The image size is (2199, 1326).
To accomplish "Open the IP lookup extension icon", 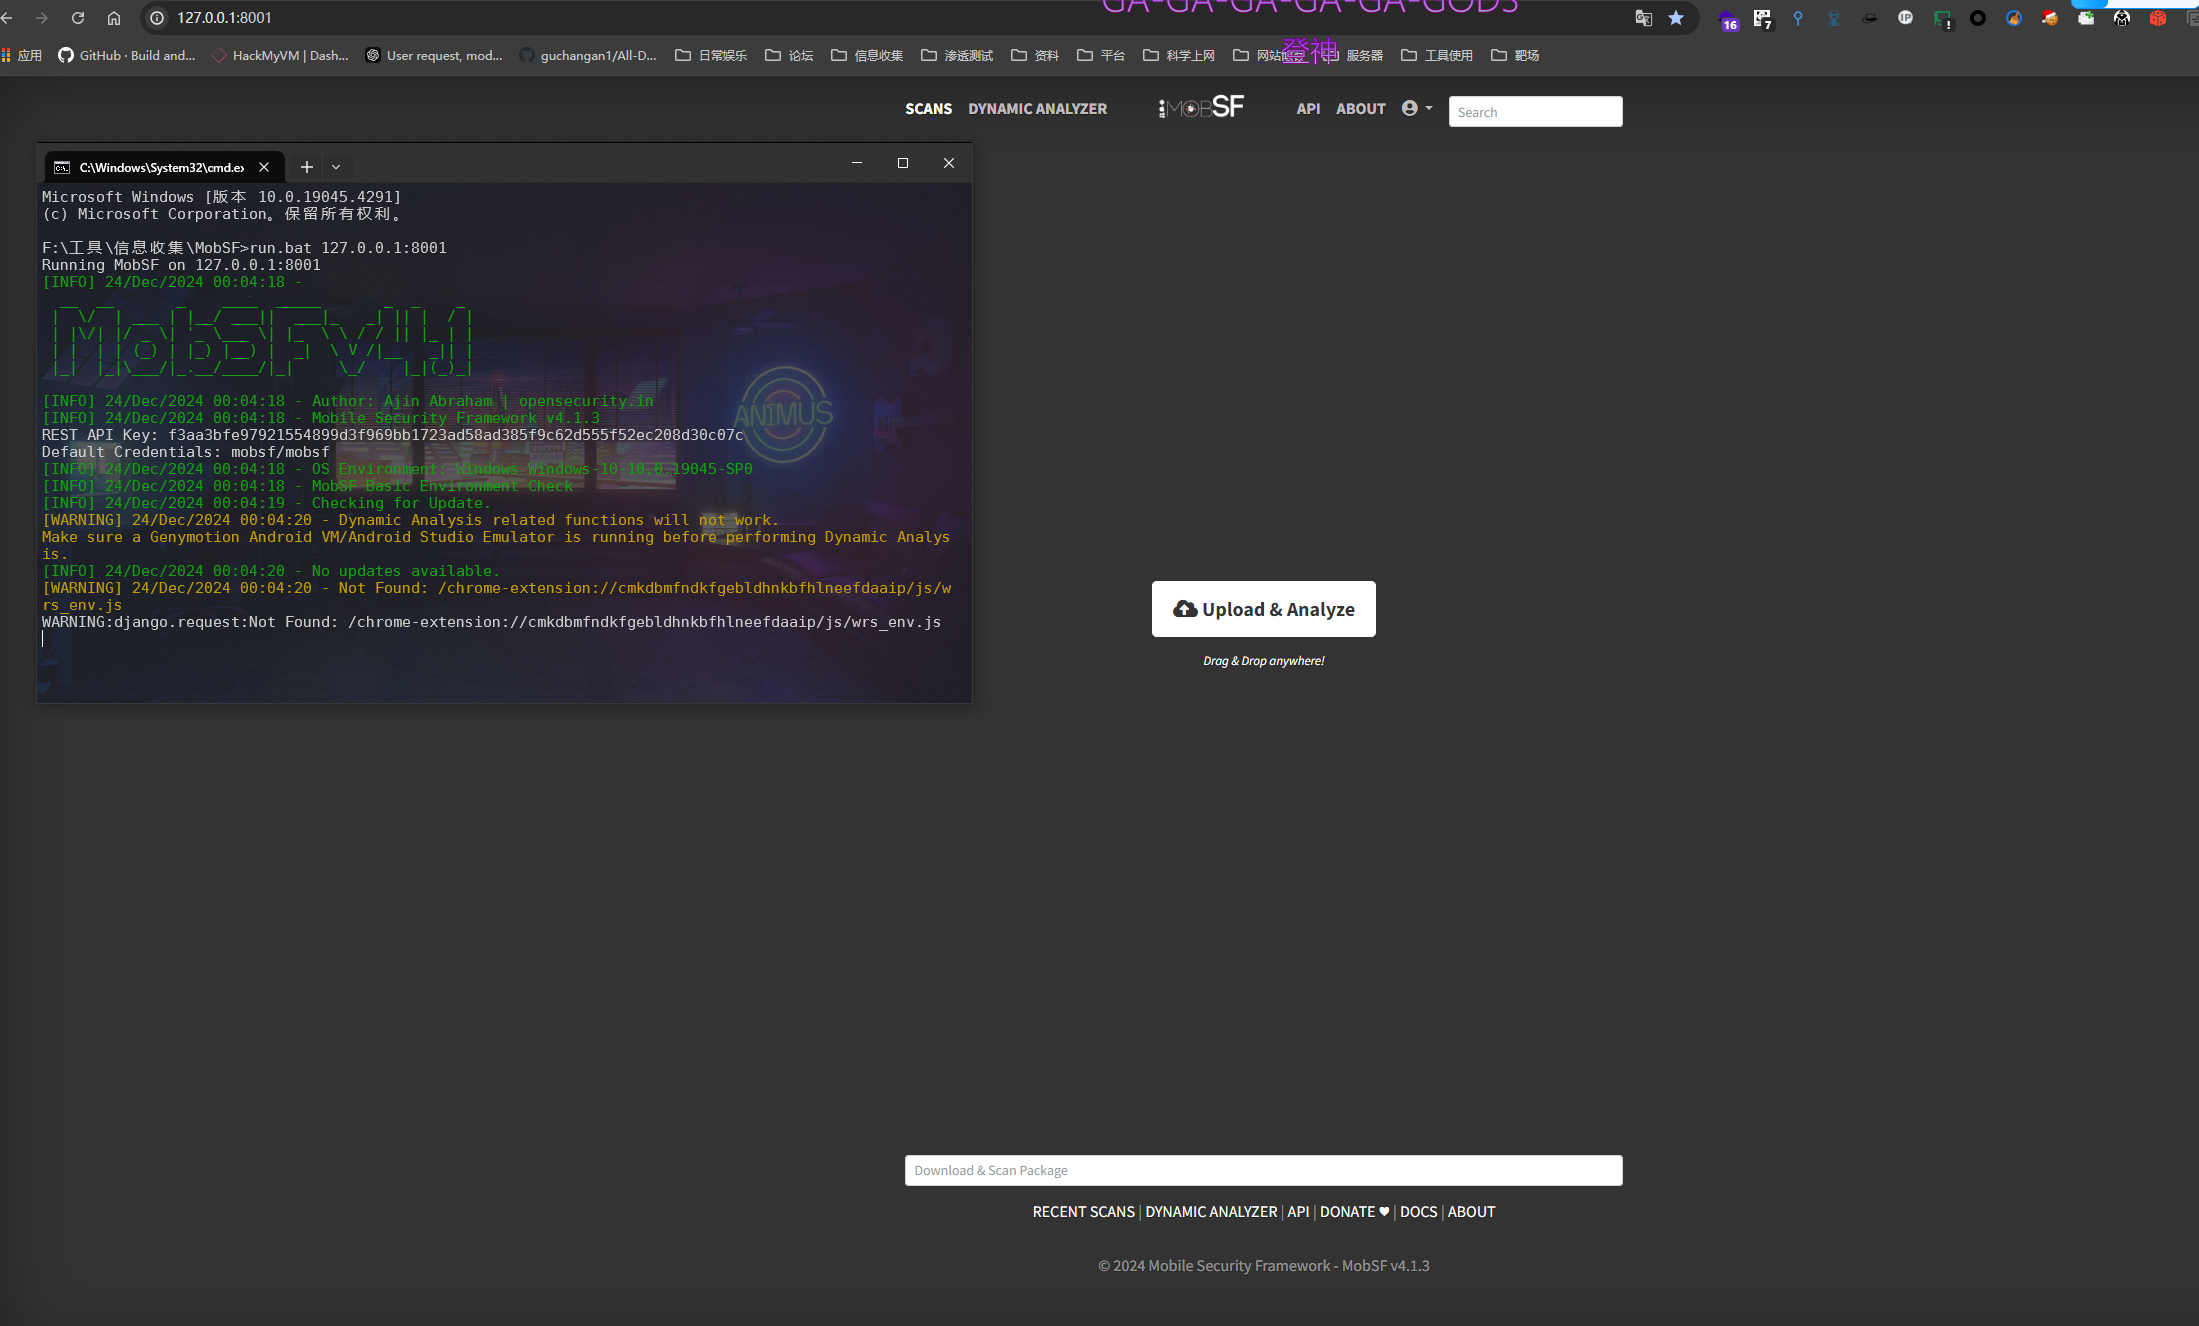I will pos(1906,18).
